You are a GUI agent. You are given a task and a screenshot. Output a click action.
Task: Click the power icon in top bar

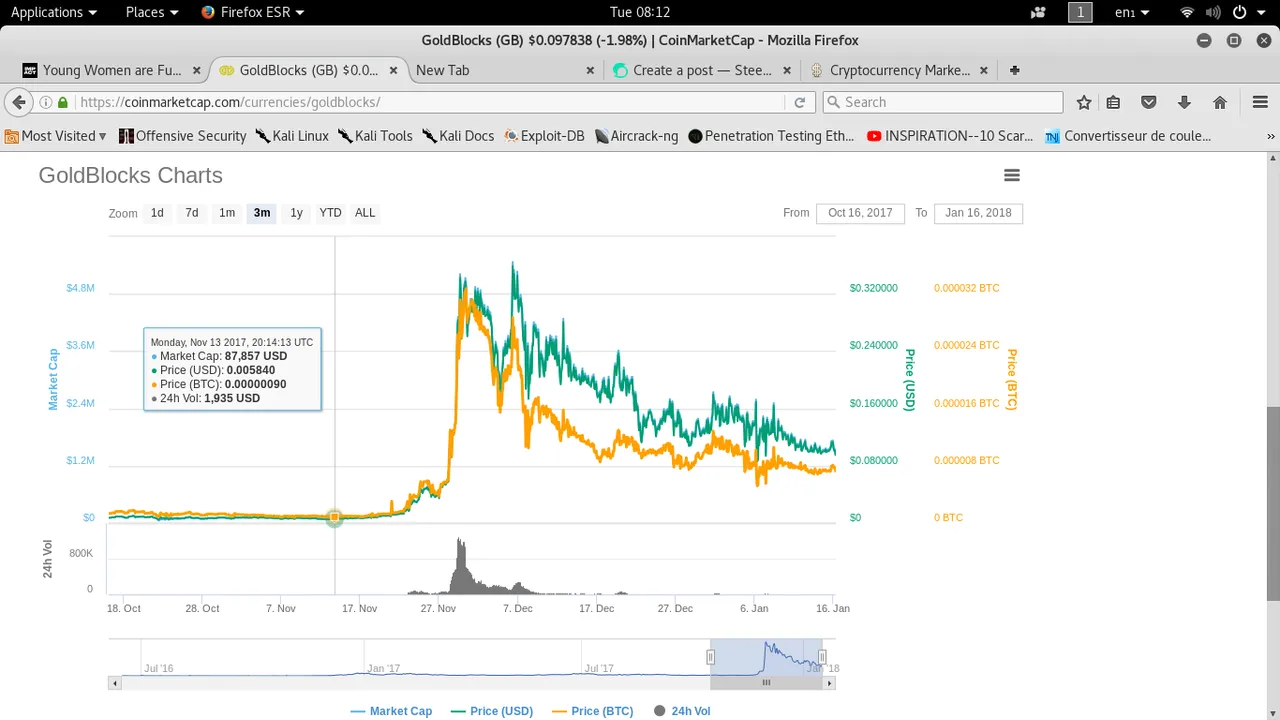tap(1240, 12)
